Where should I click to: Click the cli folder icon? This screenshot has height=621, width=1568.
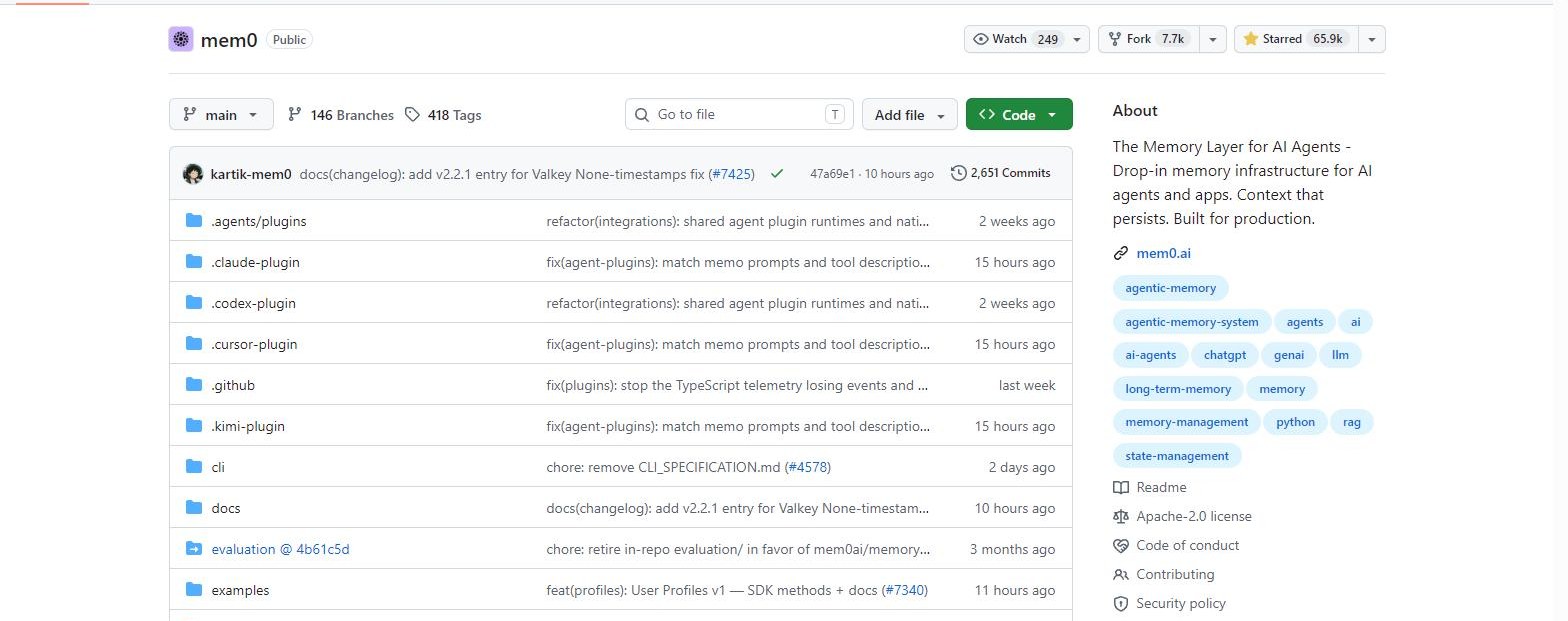pyautogui.click(x=194, y=467)
